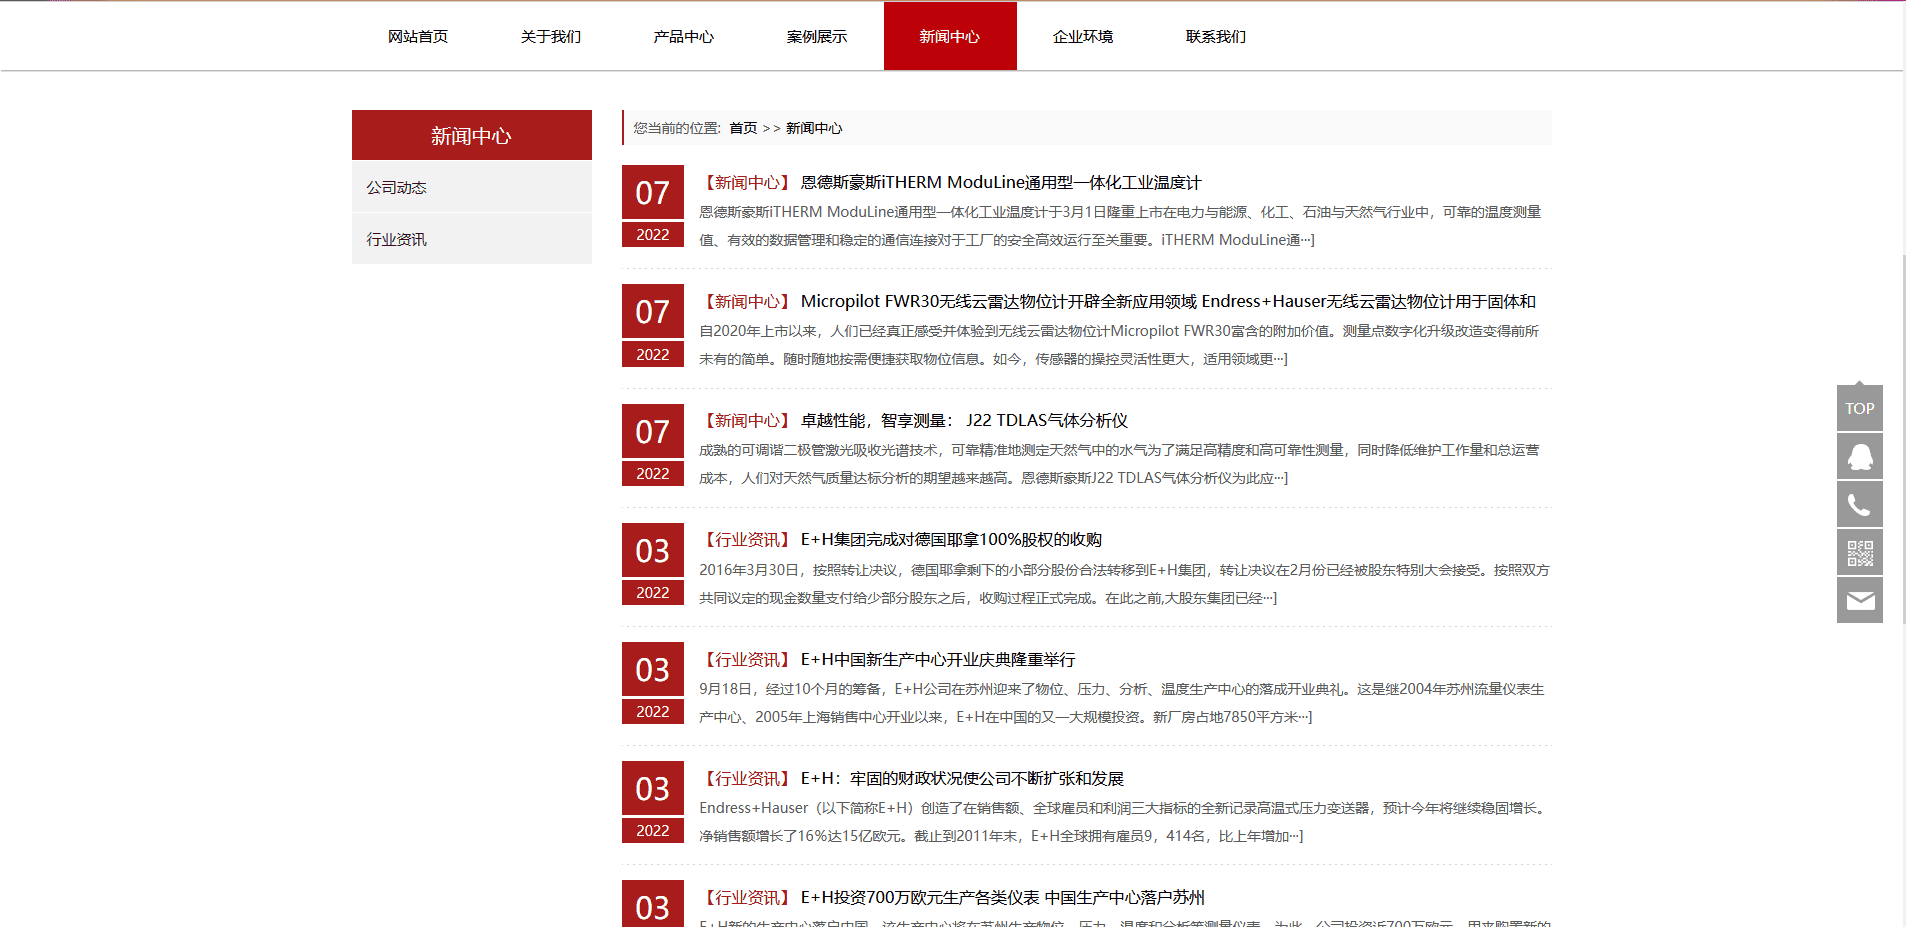Viewport: 1906px width, 927px height.
Task: Click the email envelope icon
Action: tap(1859, 600)
